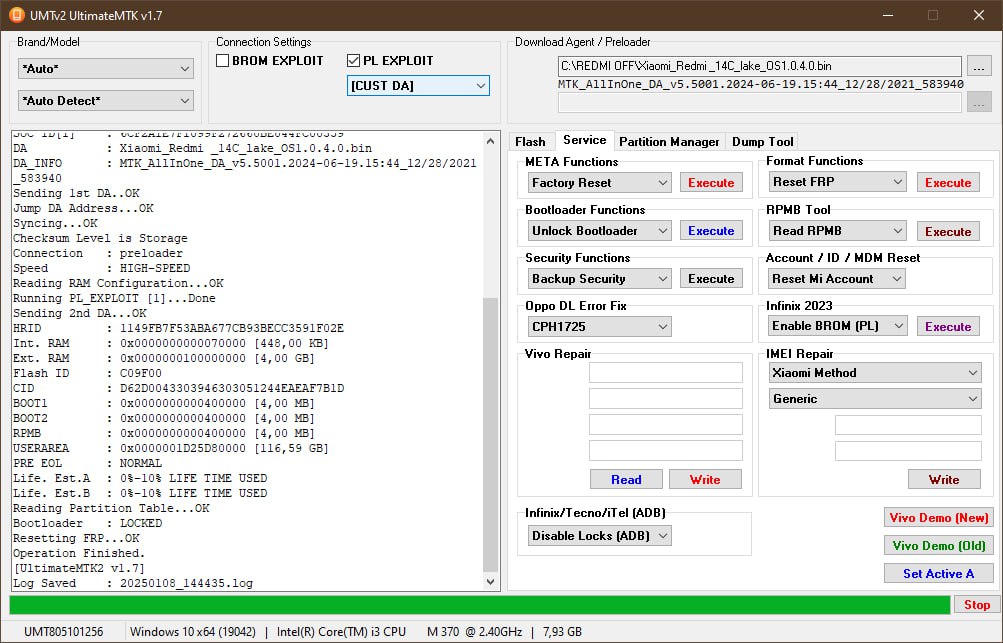
Task: Switch to the Flash tab
Action: tap(530, 141)
